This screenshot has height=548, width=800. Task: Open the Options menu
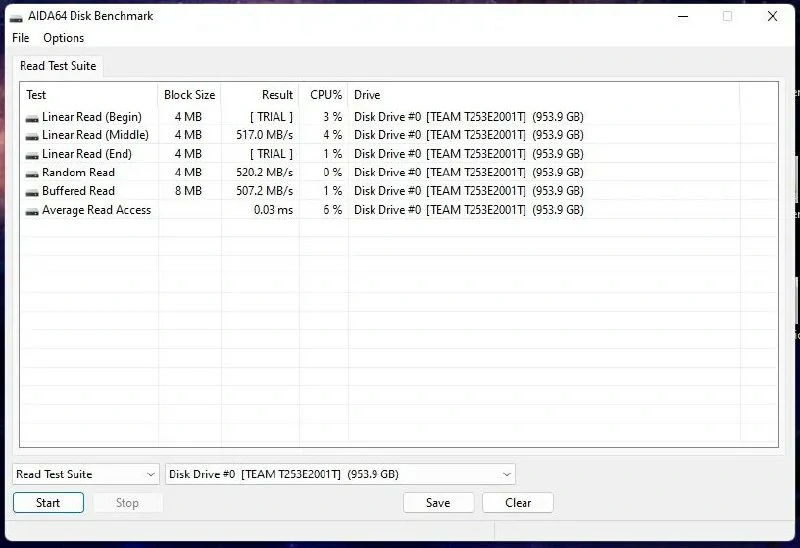click(63, 38)
